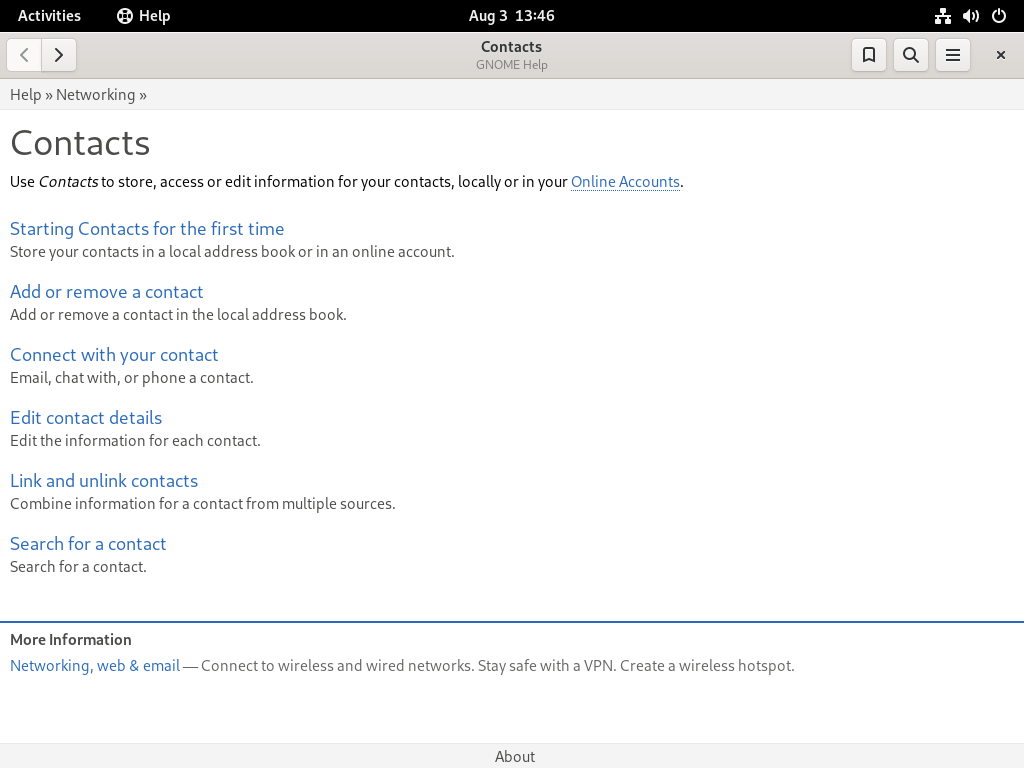Click 'Combine information for a contact from multiple sources.'
Viewport: 1024px width, 768px height.
click(x=202, y=504)
